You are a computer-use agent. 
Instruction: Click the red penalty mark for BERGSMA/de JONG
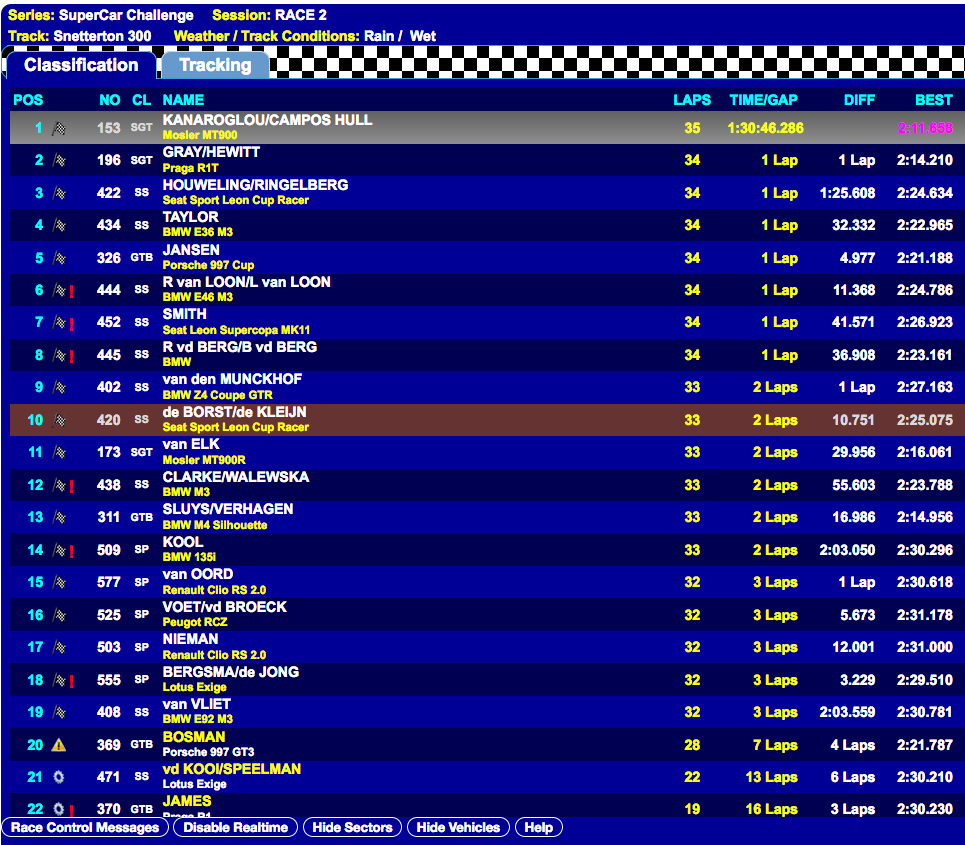pos(71,680)
